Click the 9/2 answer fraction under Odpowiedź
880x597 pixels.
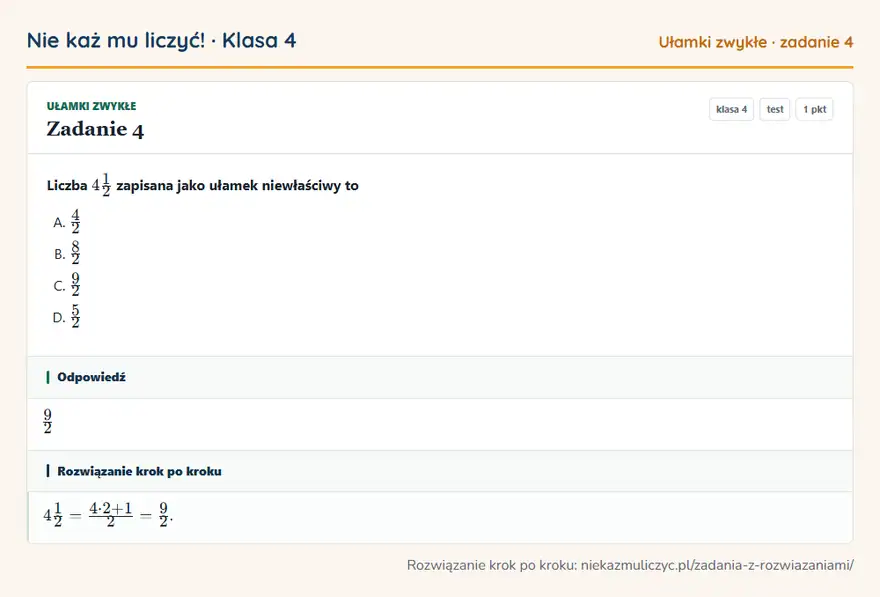click(48, 421)
